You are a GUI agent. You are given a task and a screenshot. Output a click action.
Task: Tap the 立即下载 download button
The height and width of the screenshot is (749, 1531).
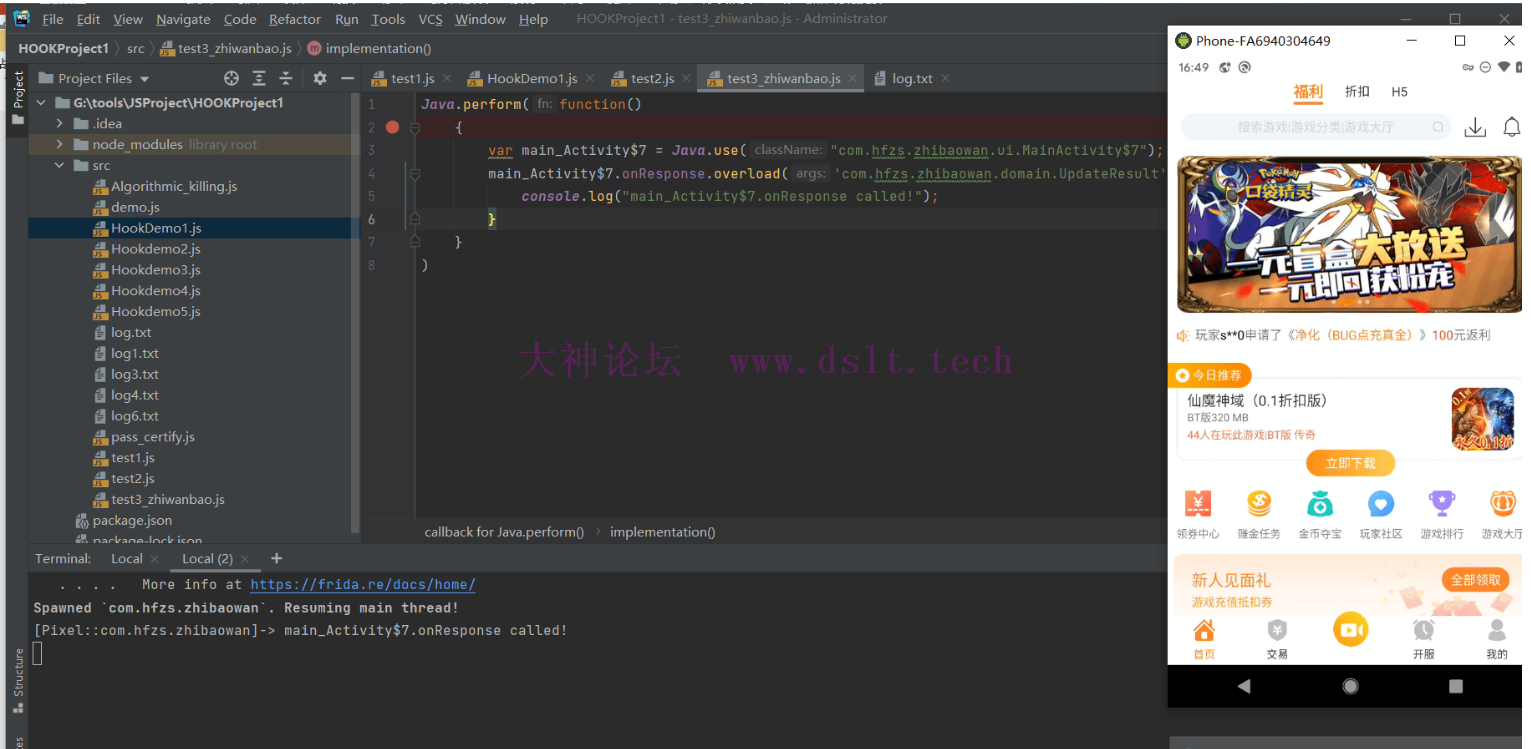pos(1350,463)
